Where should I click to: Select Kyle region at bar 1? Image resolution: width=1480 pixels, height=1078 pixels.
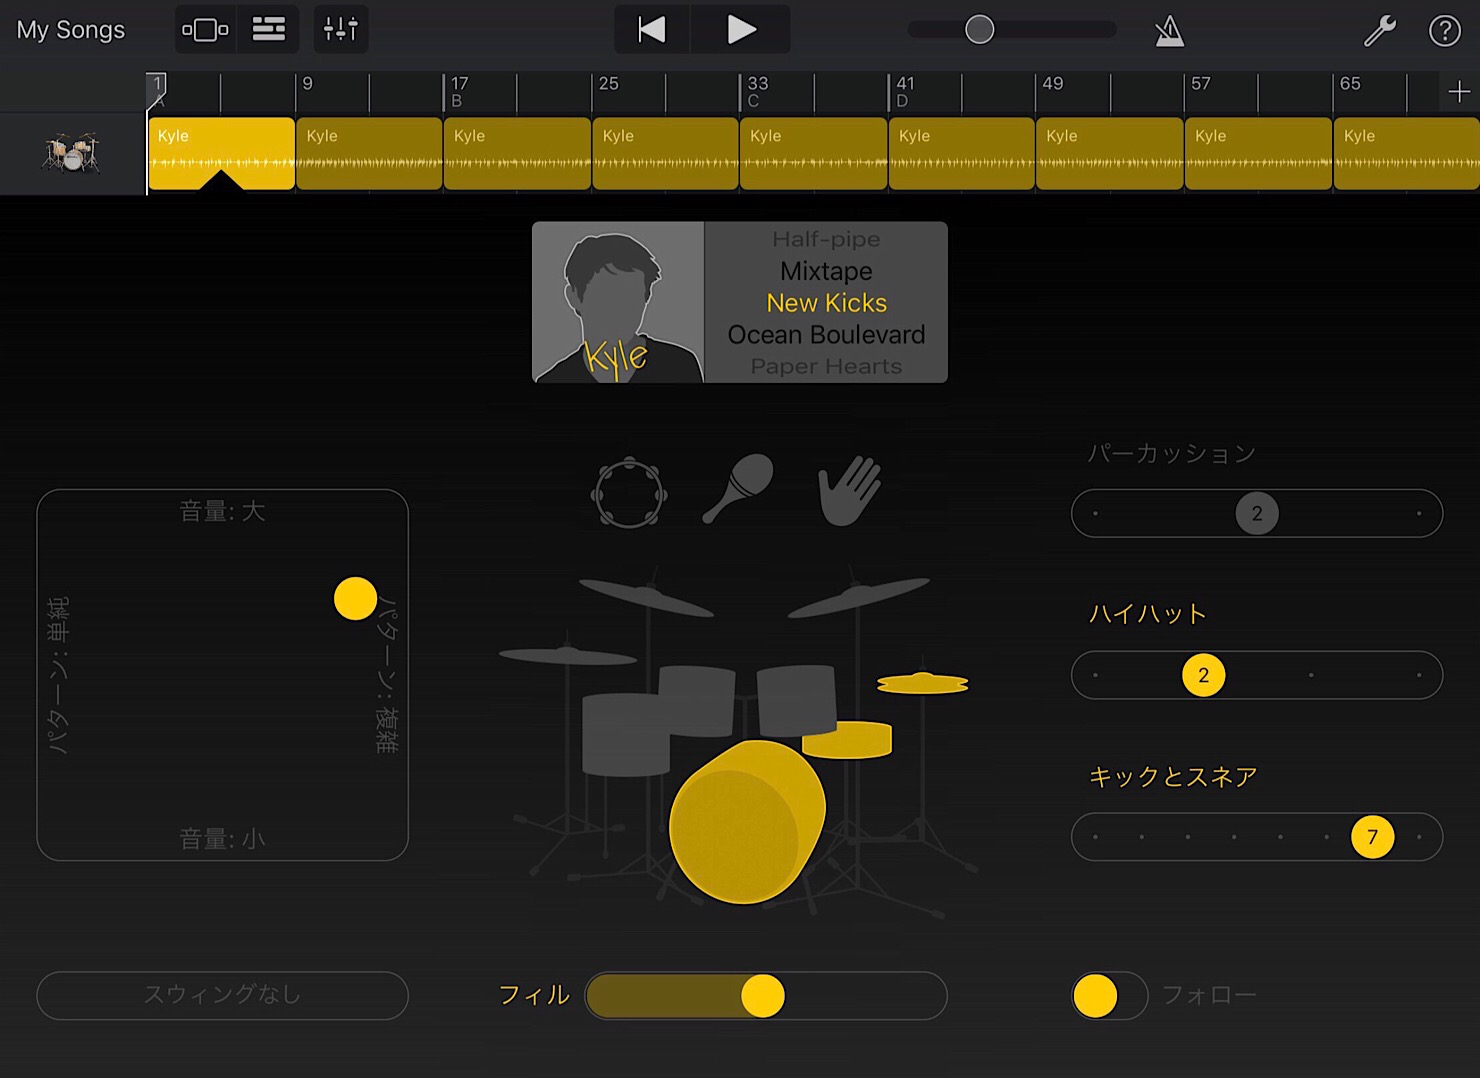click(x=221, y=153)
